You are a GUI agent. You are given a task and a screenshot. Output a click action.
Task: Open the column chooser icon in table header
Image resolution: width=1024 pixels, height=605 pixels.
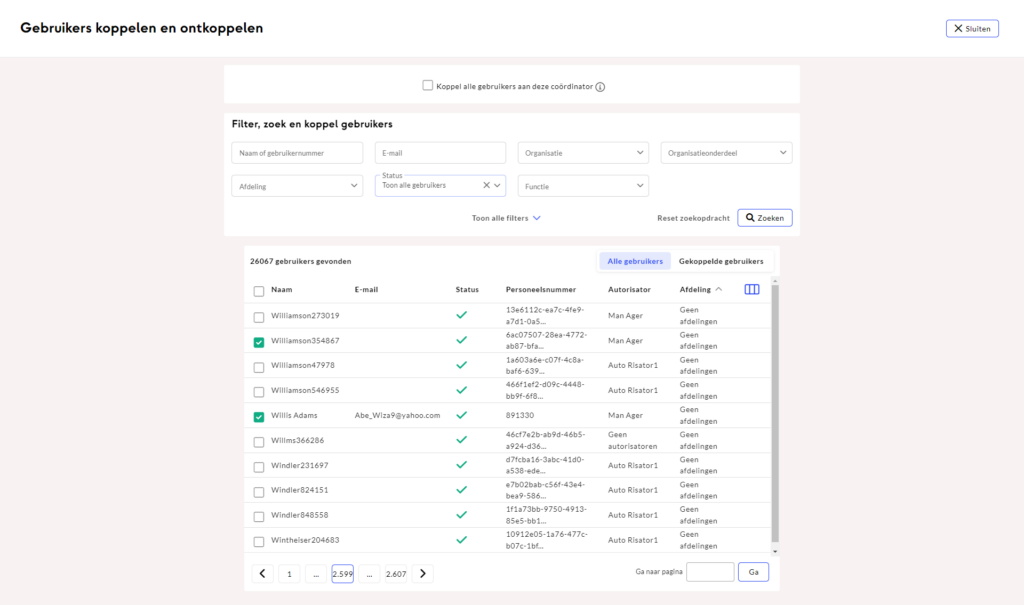coord(752,290)
